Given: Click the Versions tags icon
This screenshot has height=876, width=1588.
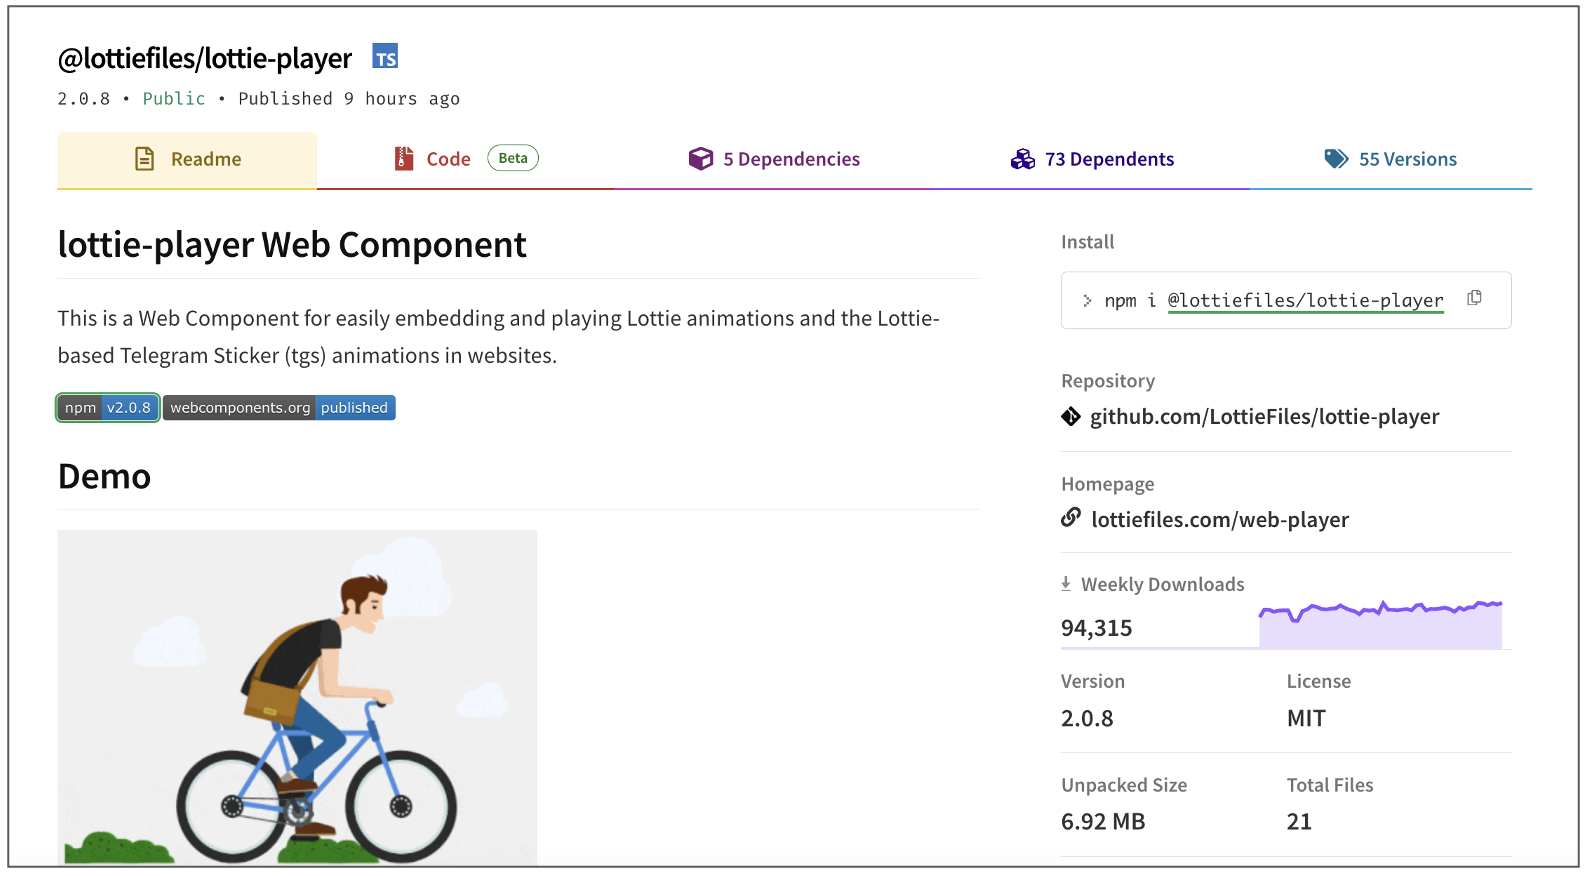Looking at the screenshot, I should [1336, 159].
